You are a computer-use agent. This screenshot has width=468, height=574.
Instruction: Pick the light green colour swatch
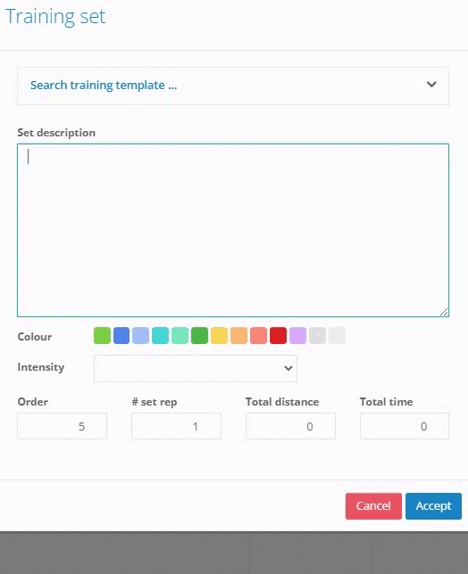coord(102,336)
